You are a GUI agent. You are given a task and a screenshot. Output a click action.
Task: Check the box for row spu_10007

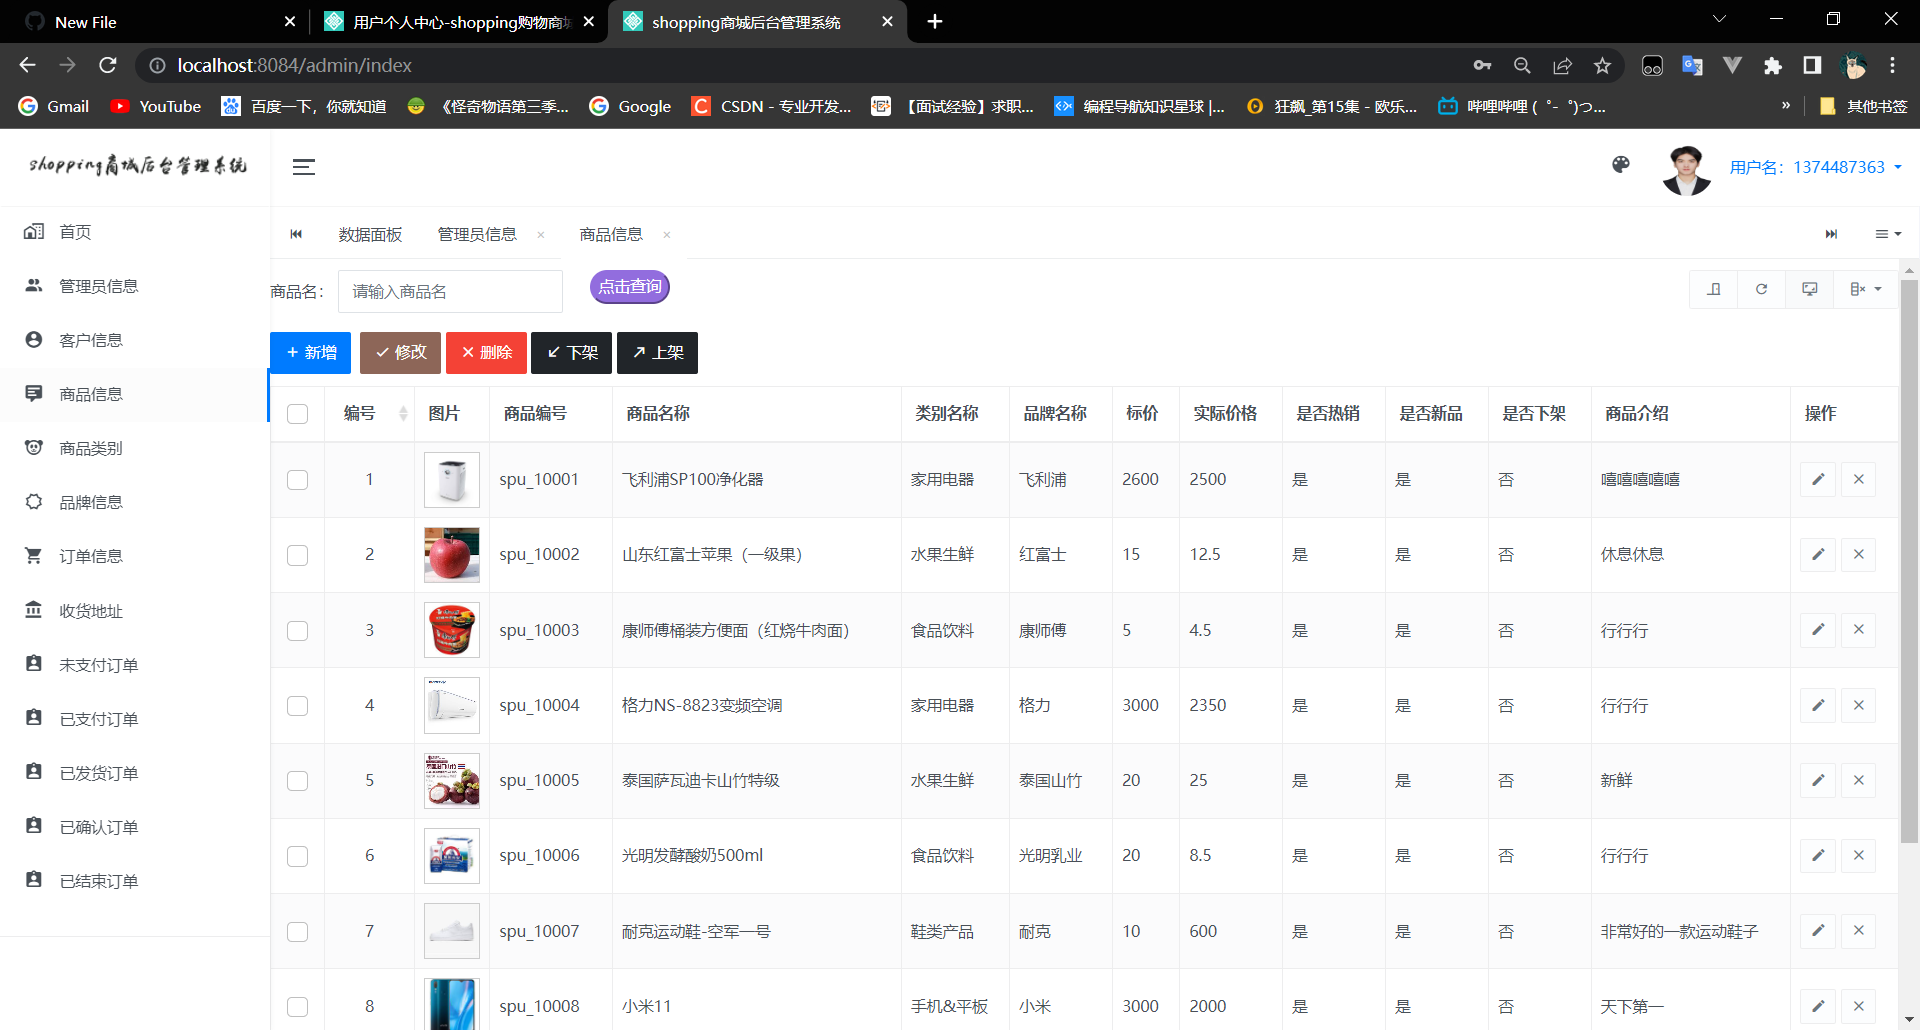click(x=297, y=932)
